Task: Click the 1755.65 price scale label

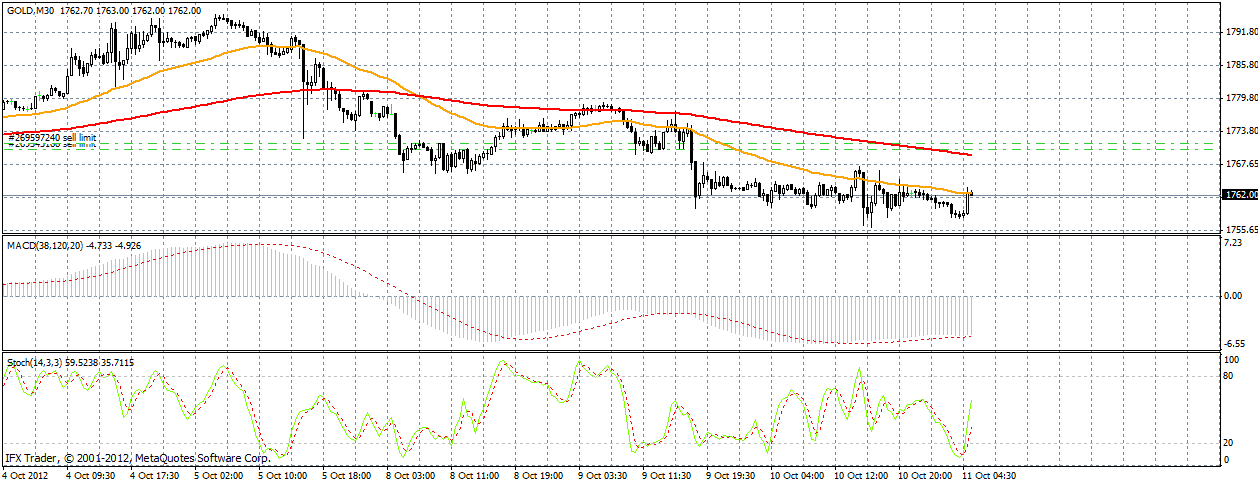Action: [1239, 229]
